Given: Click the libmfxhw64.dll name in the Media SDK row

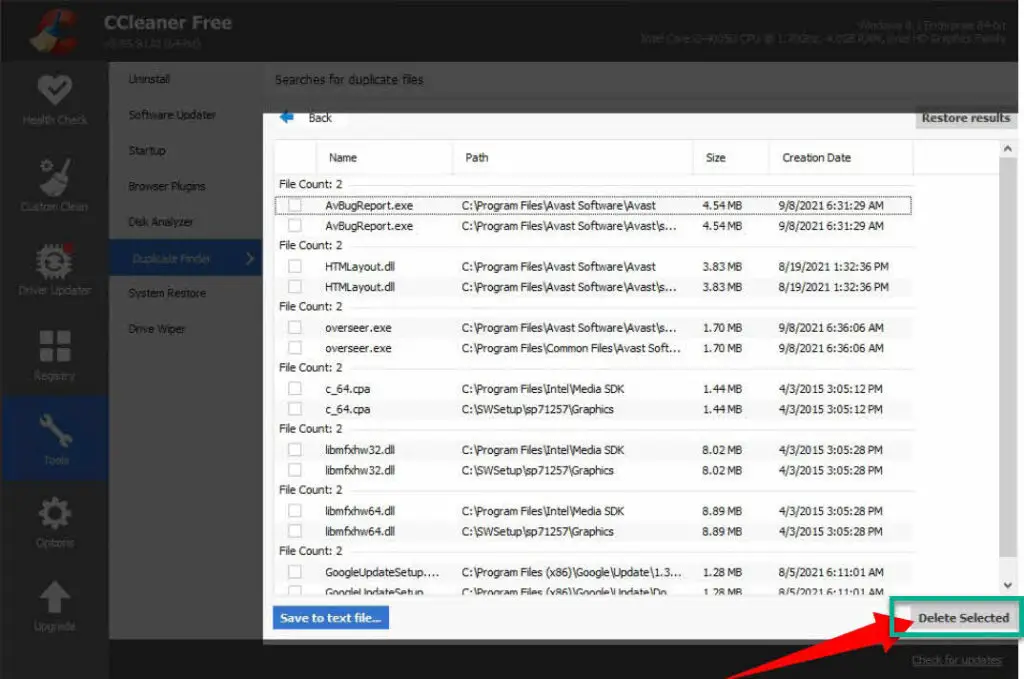Looking at the screenshot, I should tap(360, 511).
